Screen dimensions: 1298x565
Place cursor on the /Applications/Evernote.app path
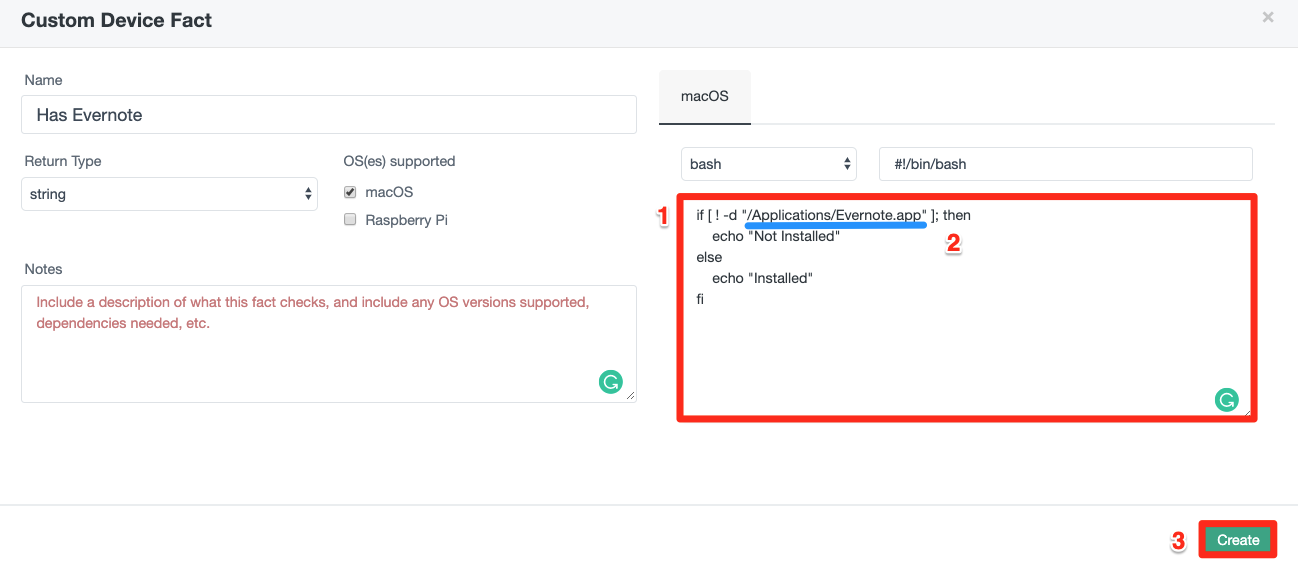[837, 215]
